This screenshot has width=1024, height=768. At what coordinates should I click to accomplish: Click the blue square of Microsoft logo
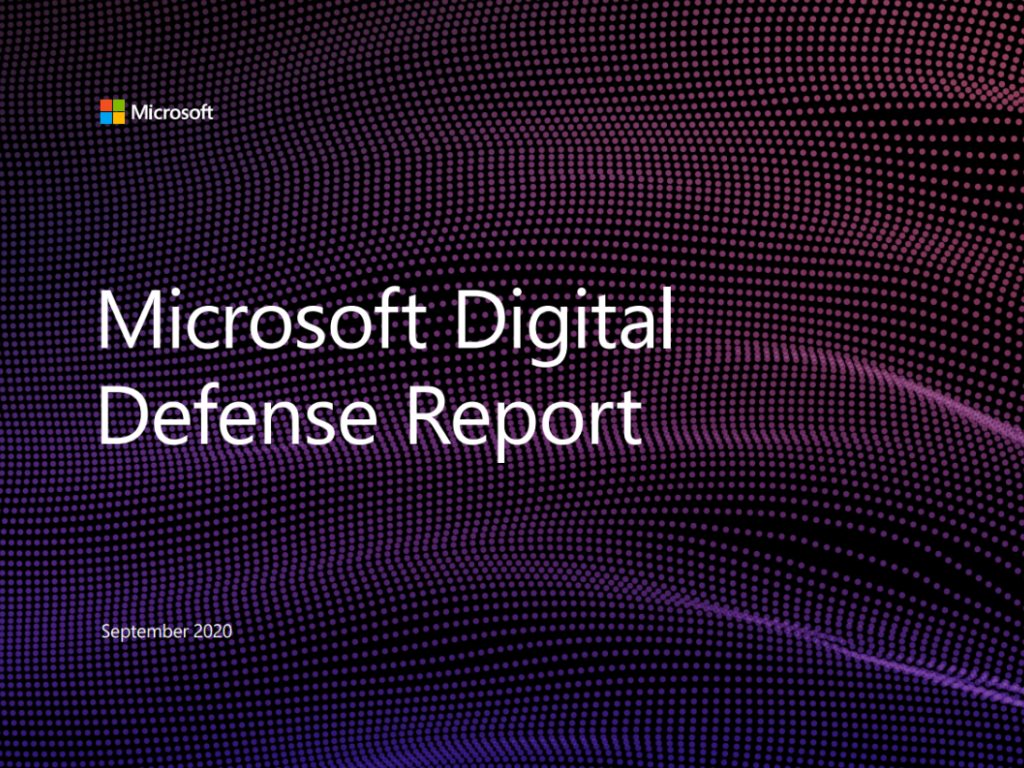pos(106,118)
